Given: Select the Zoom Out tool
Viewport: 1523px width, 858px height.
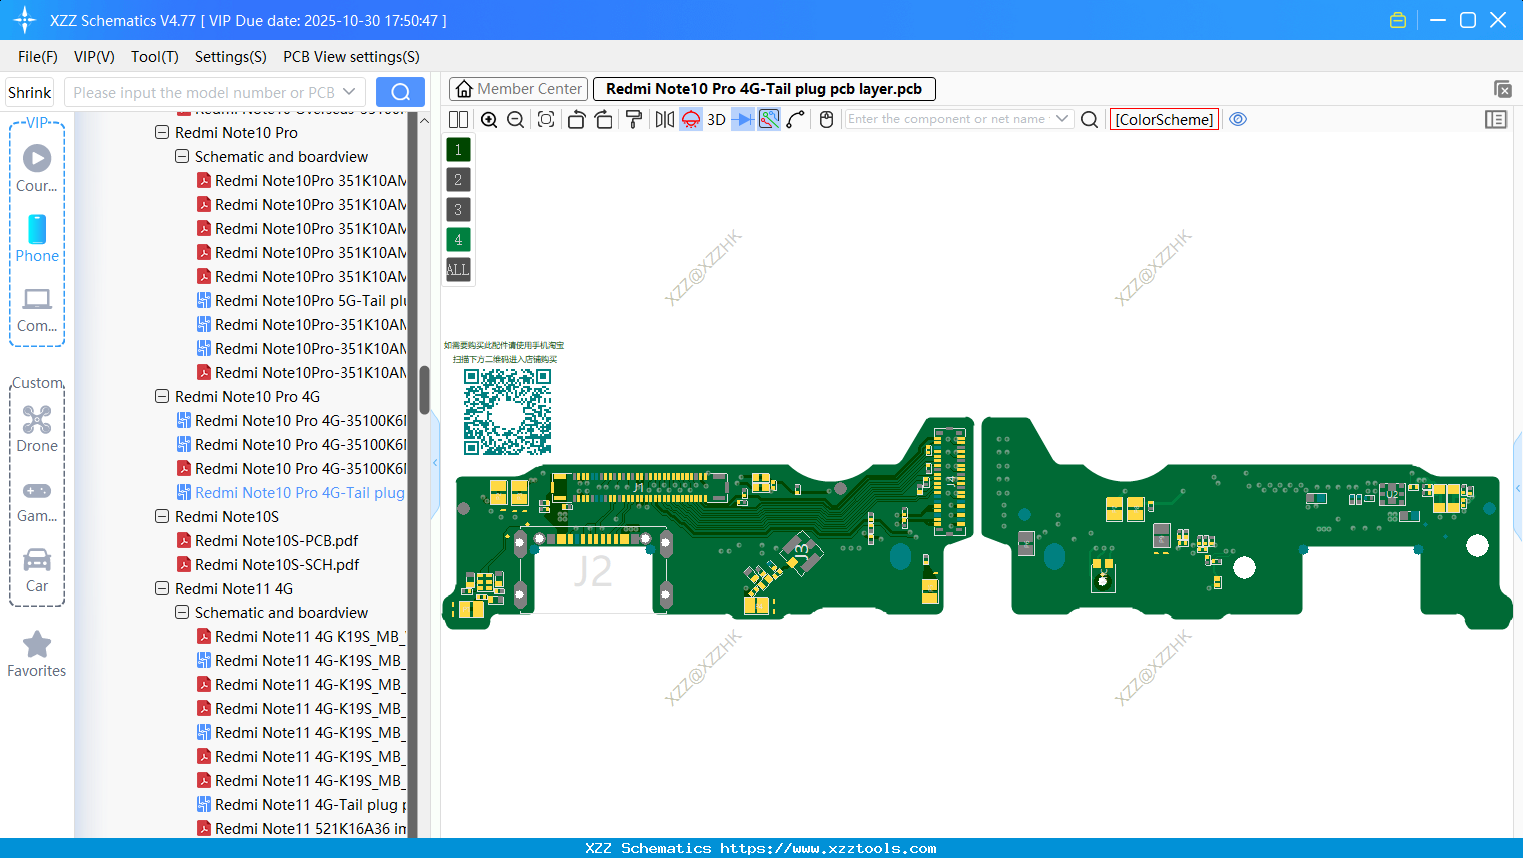Looking at the screenshot, I should click(514, 119).
